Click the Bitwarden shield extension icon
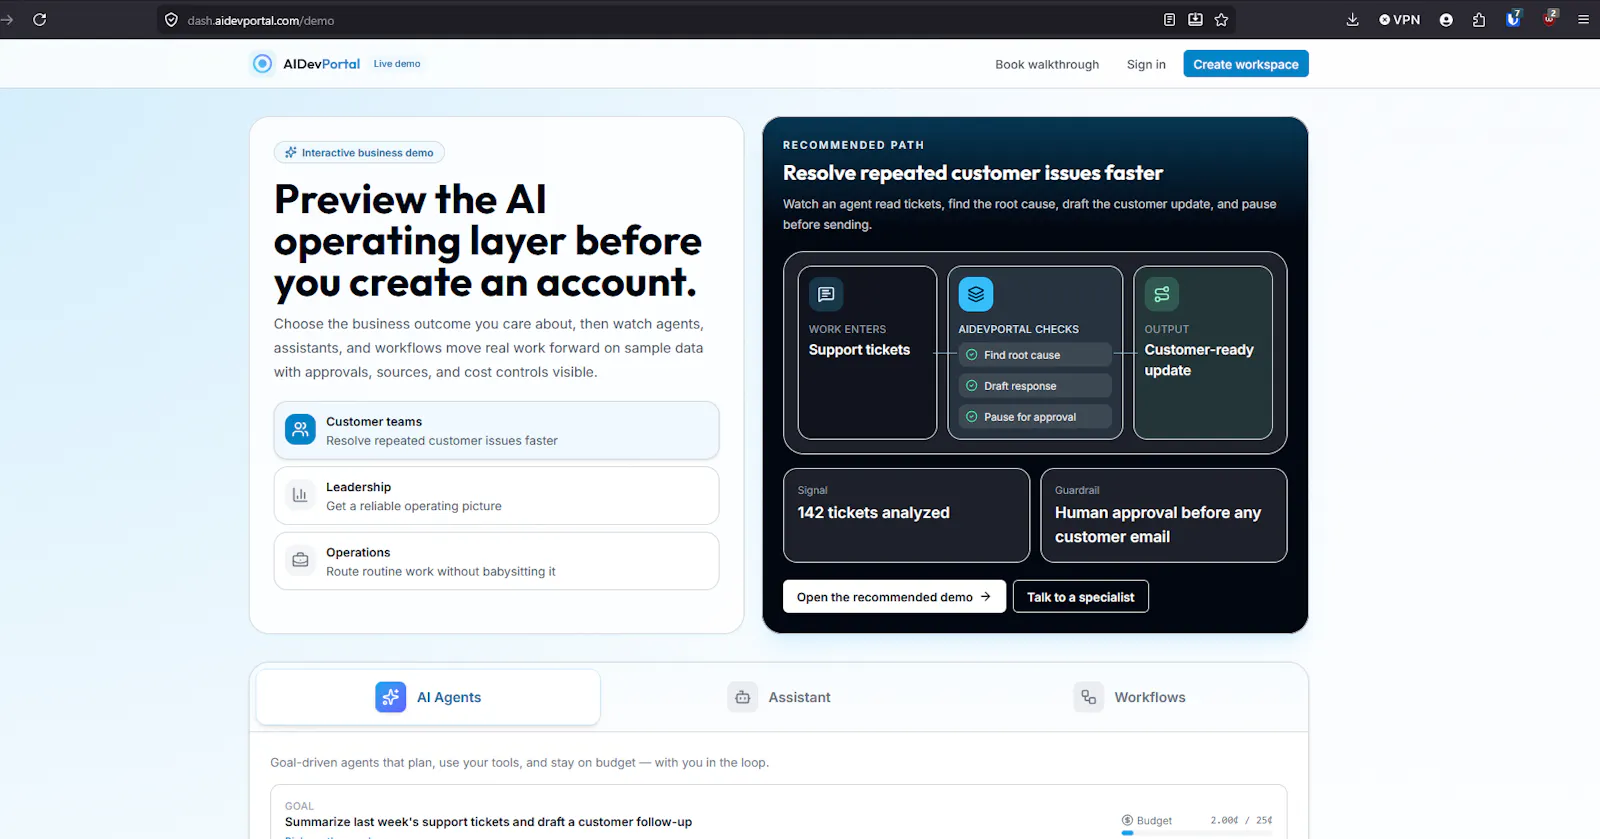The height and width of the screenshot is (839, 1600). tap(1513, 18)
